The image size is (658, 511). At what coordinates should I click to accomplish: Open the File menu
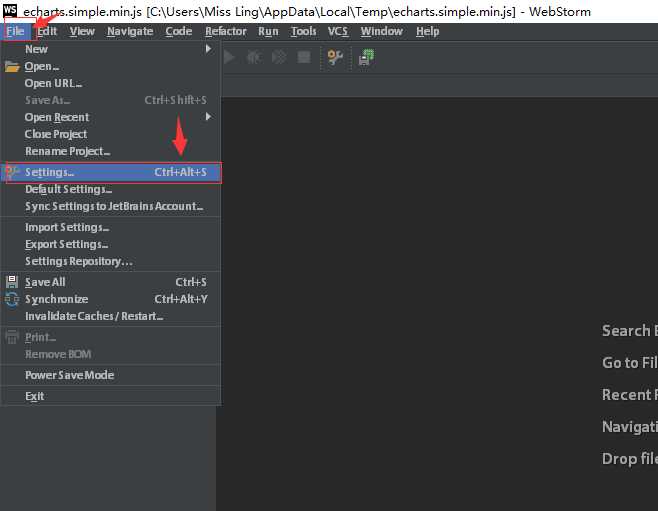coord(16,31)
